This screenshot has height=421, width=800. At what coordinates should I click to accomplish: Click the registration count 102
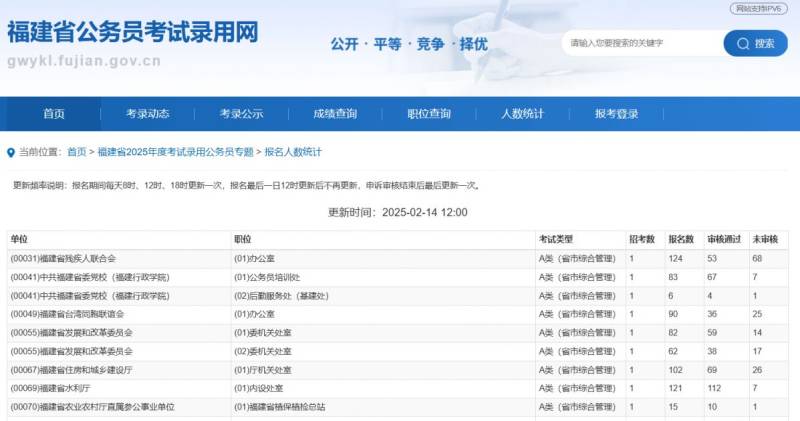pyautogui.click(x=676, y=370)
